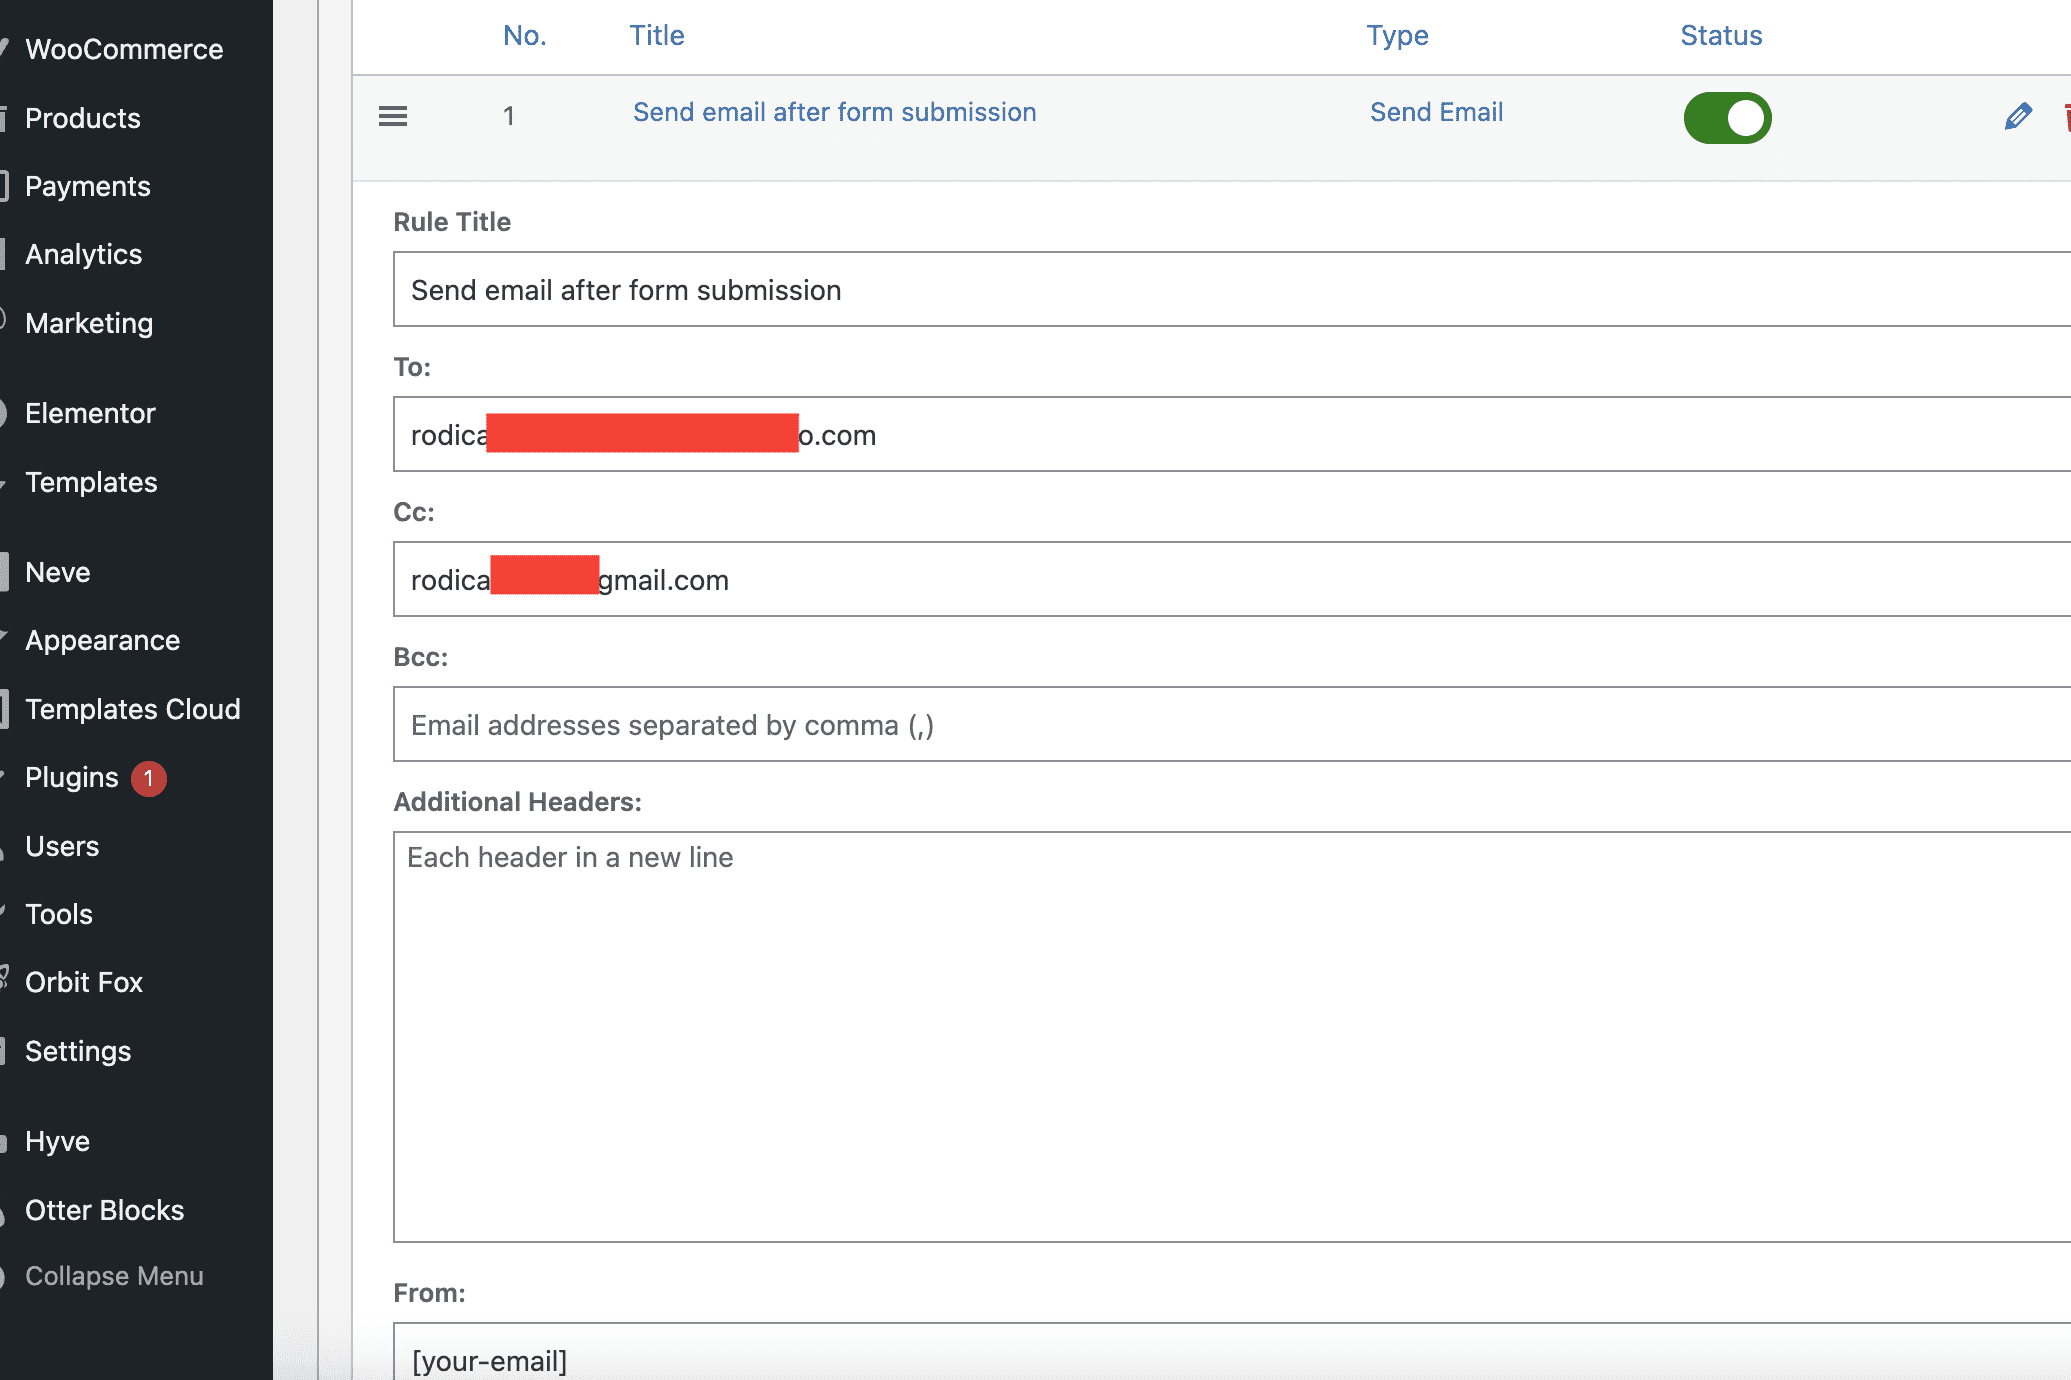2071x1380 pixels.
Task: Toggle the Send Email rule status switch
Action: point(1727,118)
